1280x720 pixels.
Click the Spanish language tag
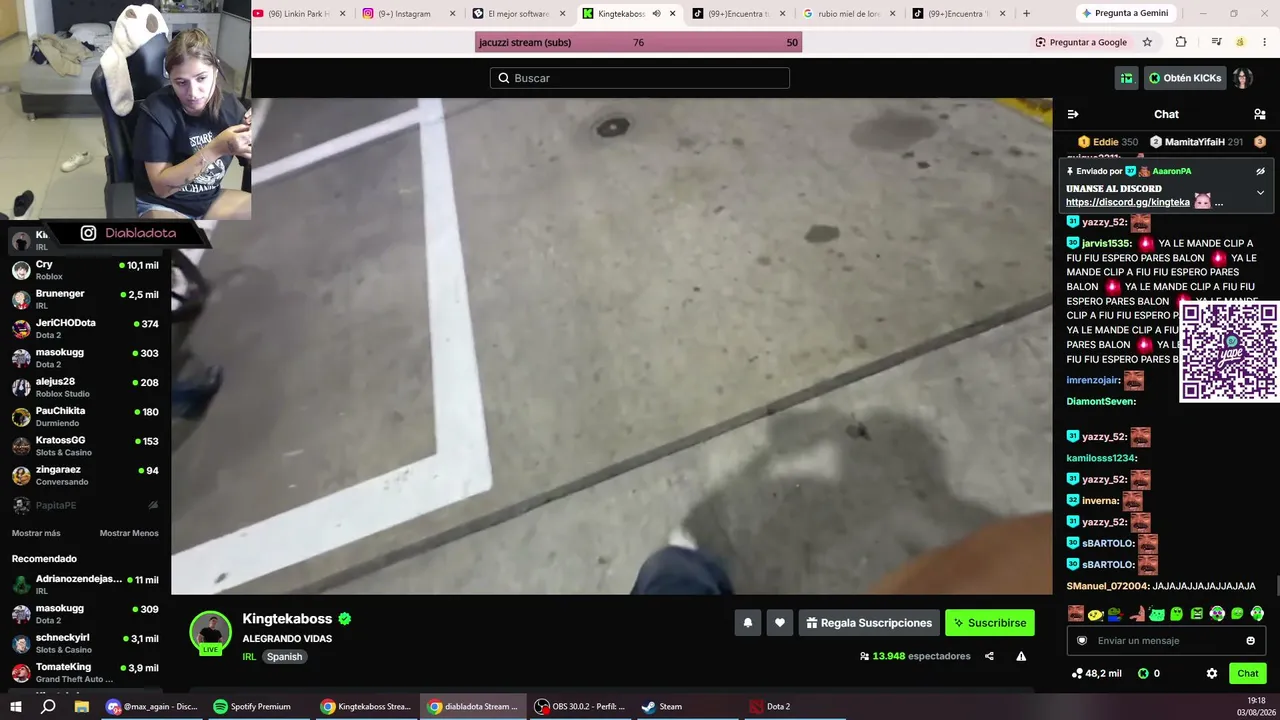(x=284, y=657)
